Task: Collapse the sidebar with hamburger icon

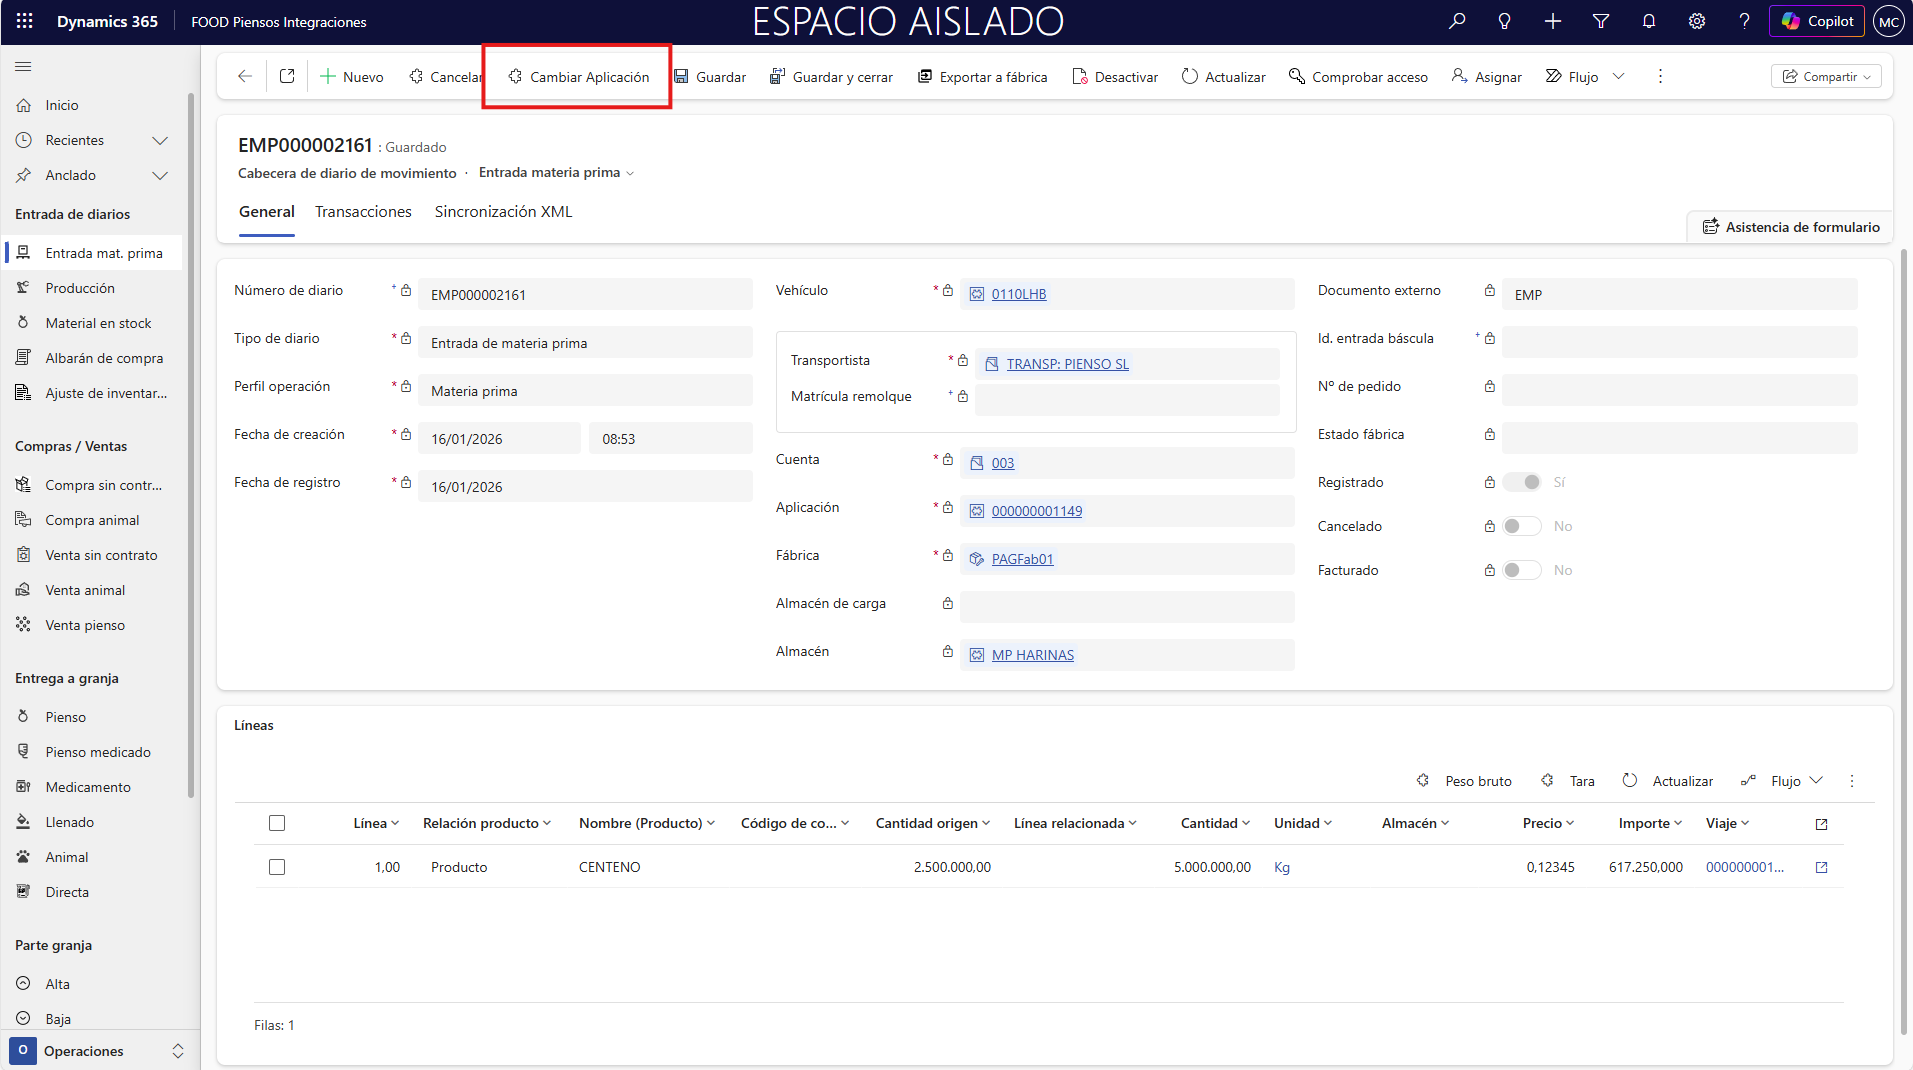Action: pyautogui.click(x=23, y=67)
